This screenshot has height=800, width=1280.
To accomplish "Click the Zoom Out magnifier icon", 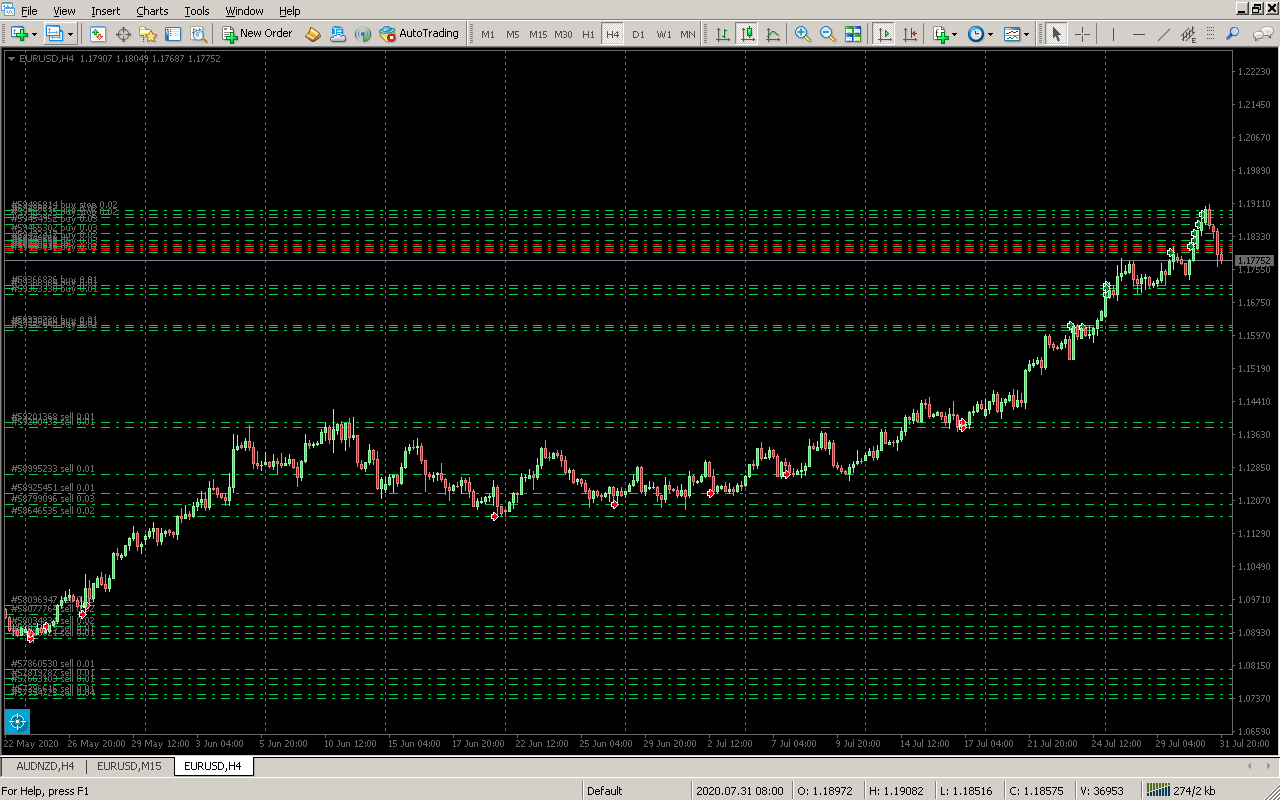I will [x=828, y=34].
